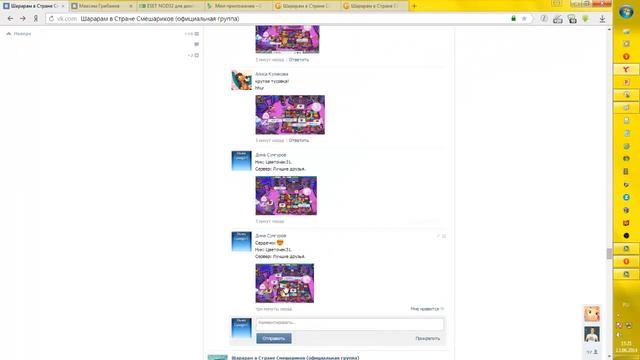The height and width of the screenshot is (360, 640).
Task: Open the black round icon in the taskbar
Action: [x=626, y=236]
